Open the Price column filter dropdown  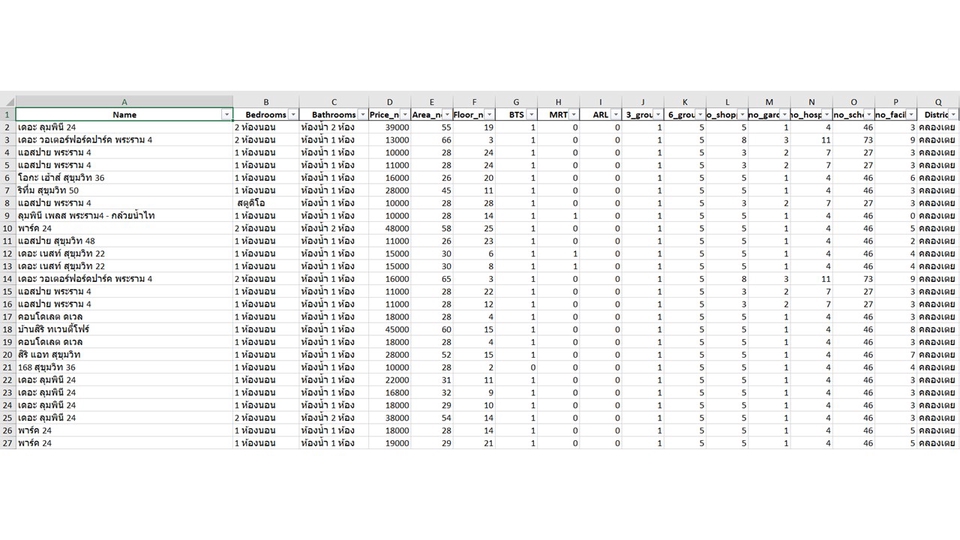click(405, 114)
